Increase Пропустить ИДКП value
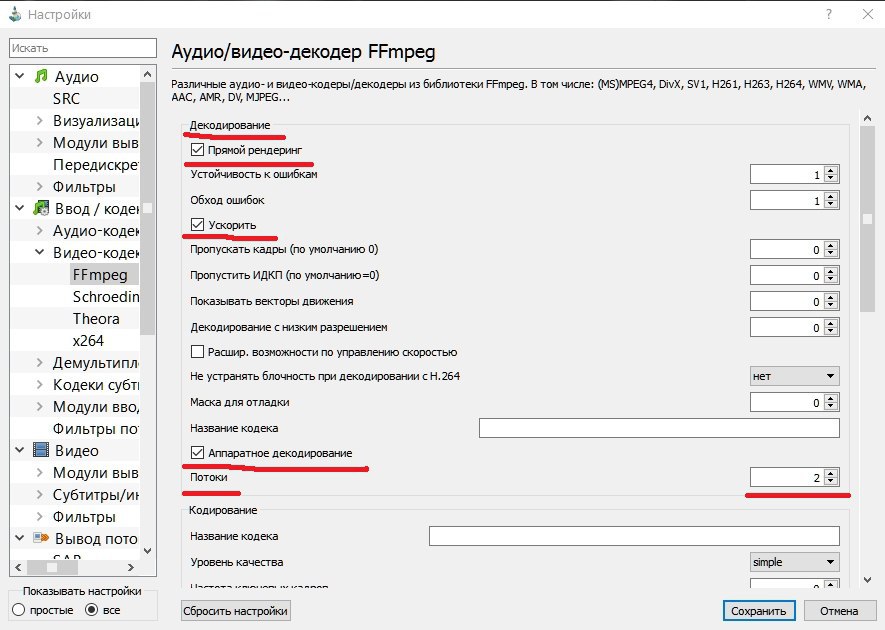 click(831, 271)
